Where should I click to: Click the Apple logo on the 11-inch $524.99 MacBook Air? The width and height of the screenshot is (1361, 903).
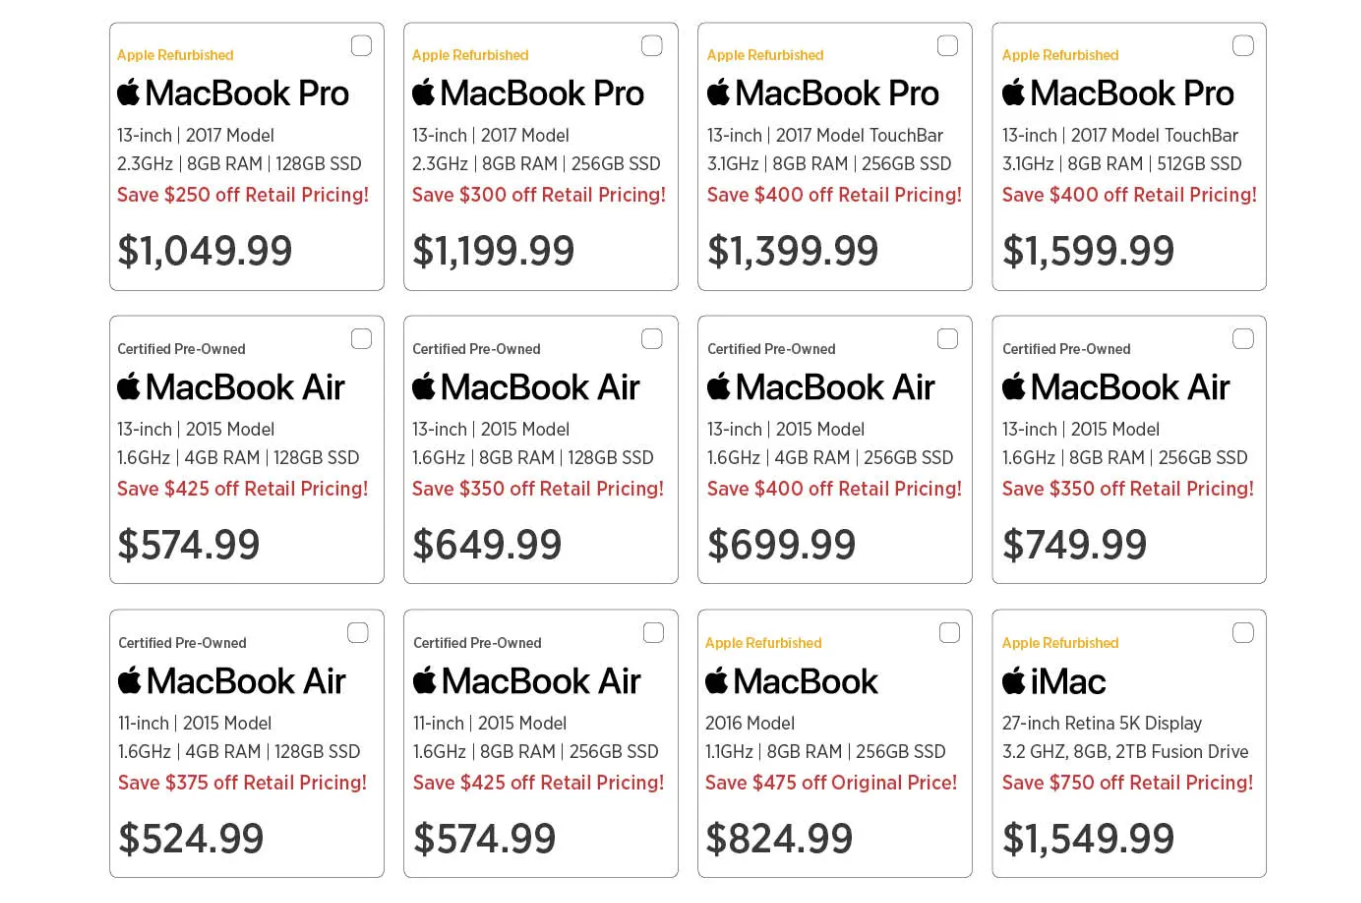pos(127,680)
